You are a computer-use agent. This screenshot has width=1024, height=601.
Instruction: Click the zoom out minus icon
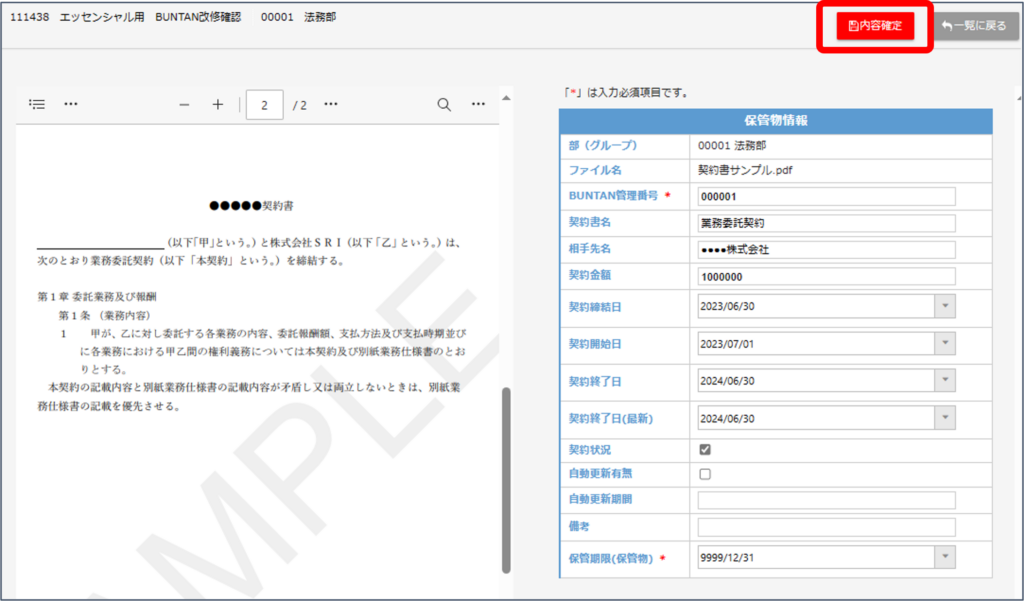(184, 104)
